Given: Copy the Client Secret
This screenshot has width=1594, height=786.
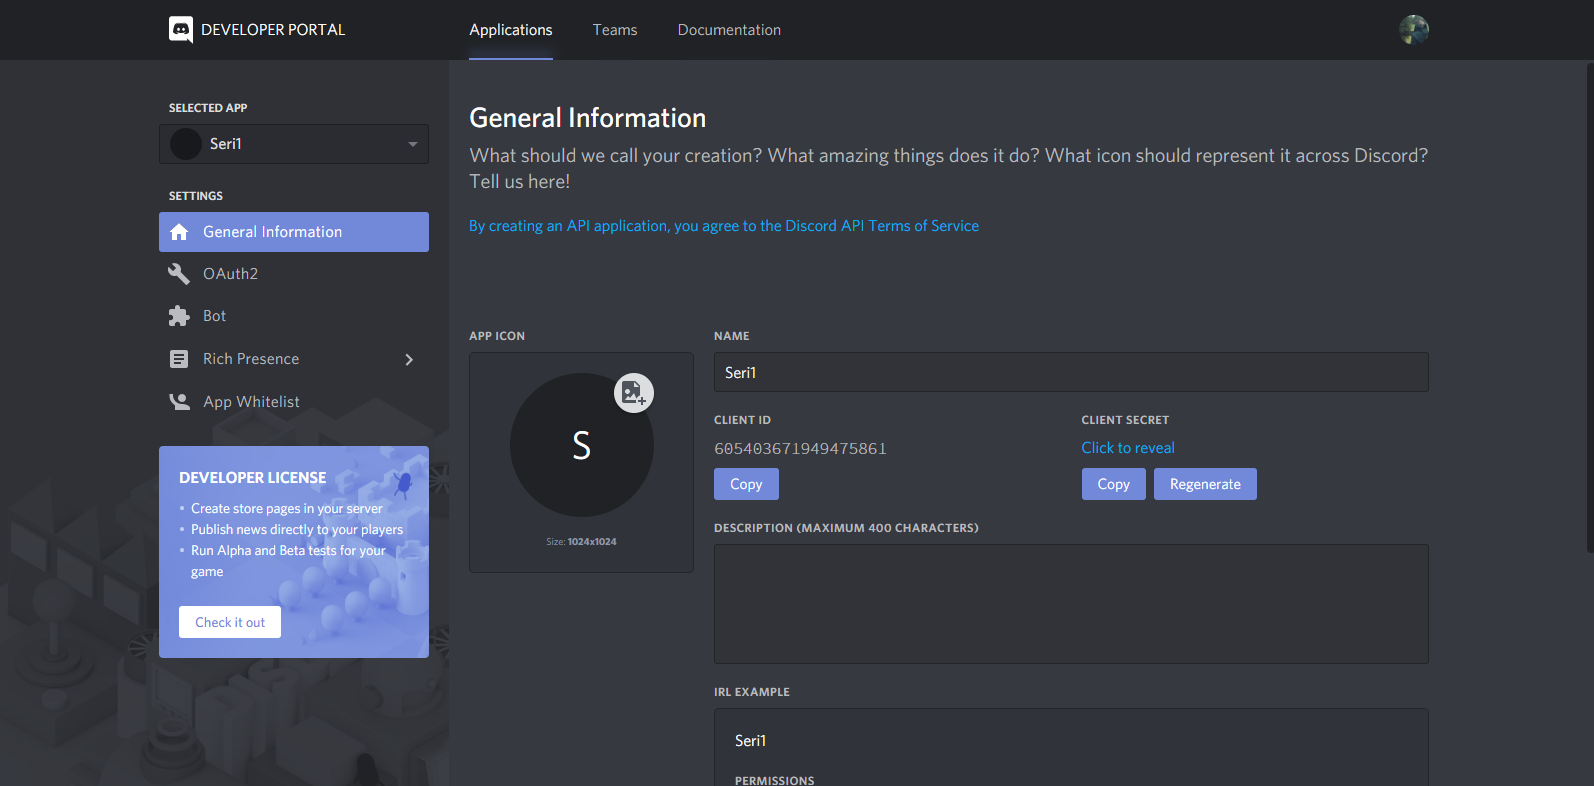Looking at the screenshot, I should pyautogui.click(x=1113, y=484).
